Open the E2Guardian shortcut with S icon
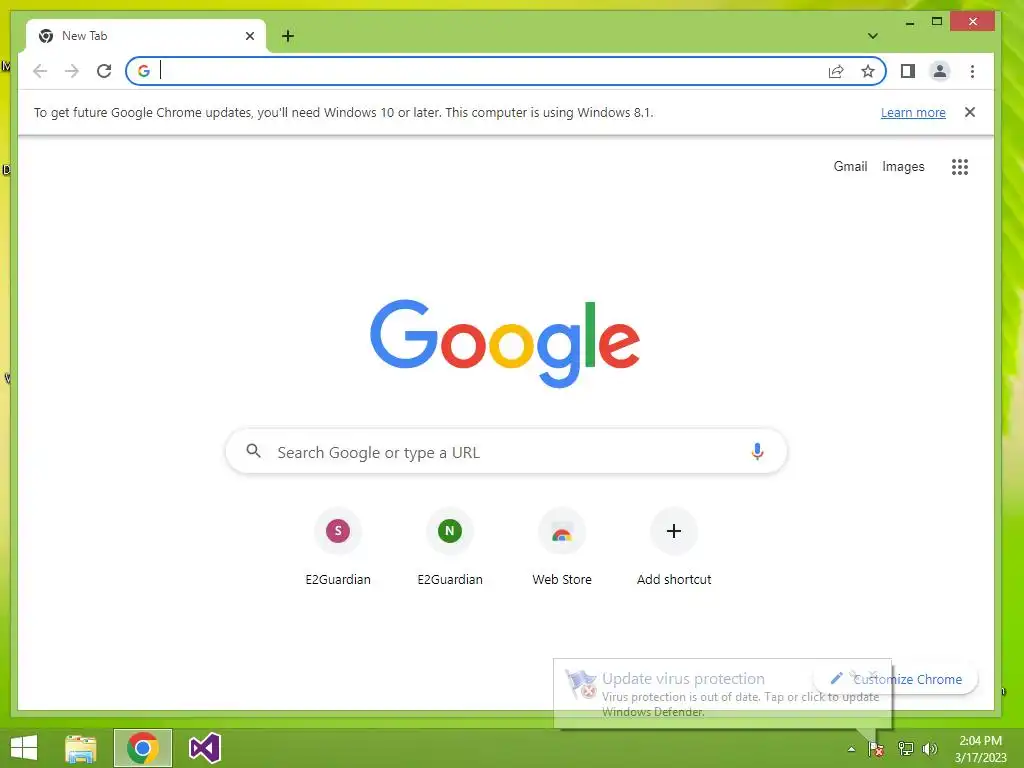The width and height of the screenshot is (1024, 768). (338, 547)
